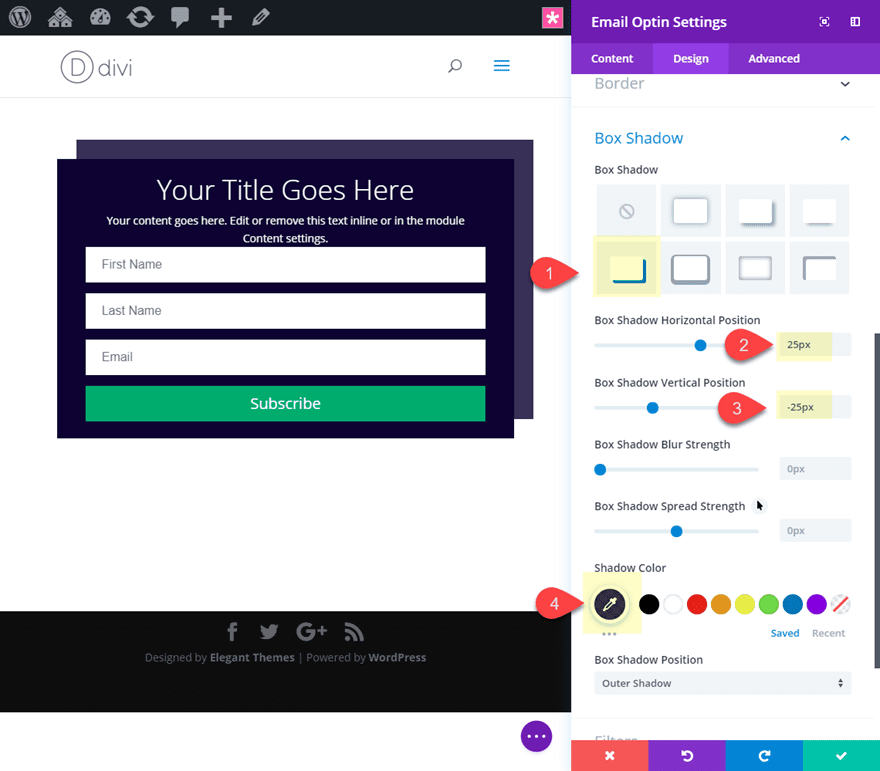
Task: Switch to the Content tab
Action: pyautogui.click(x=611, y=58)
